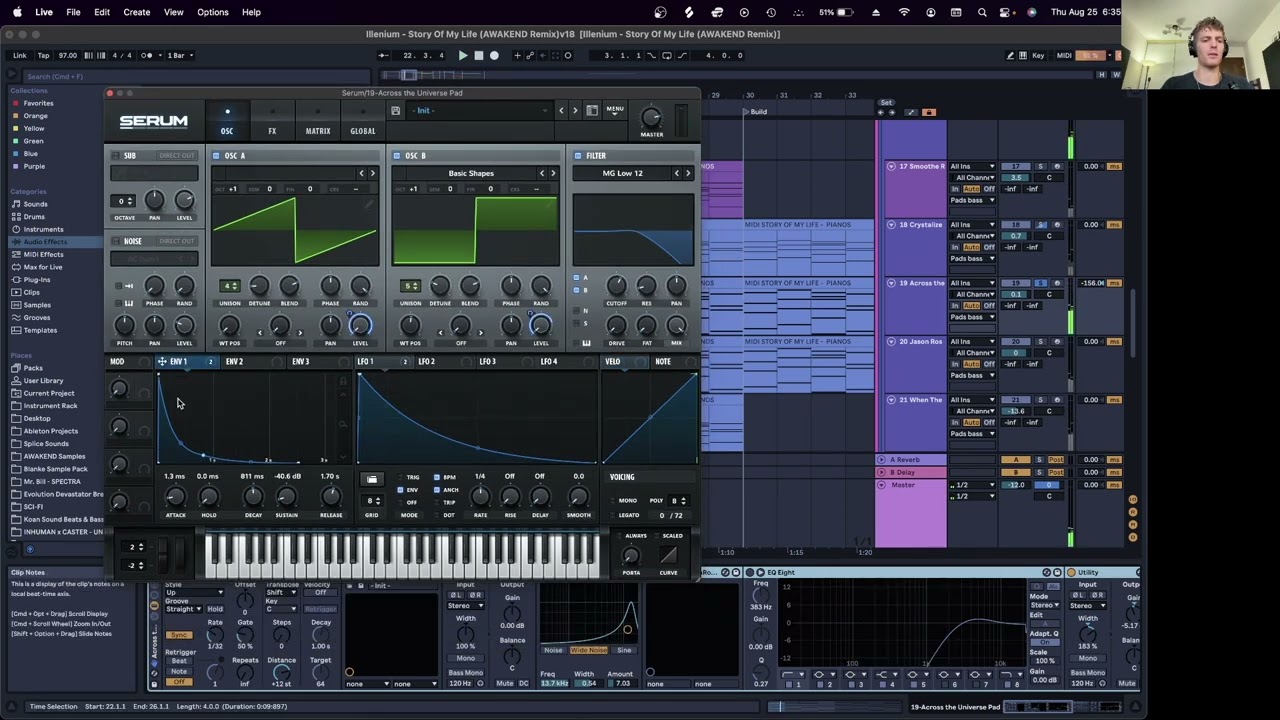Open the Apple menu

17,12
